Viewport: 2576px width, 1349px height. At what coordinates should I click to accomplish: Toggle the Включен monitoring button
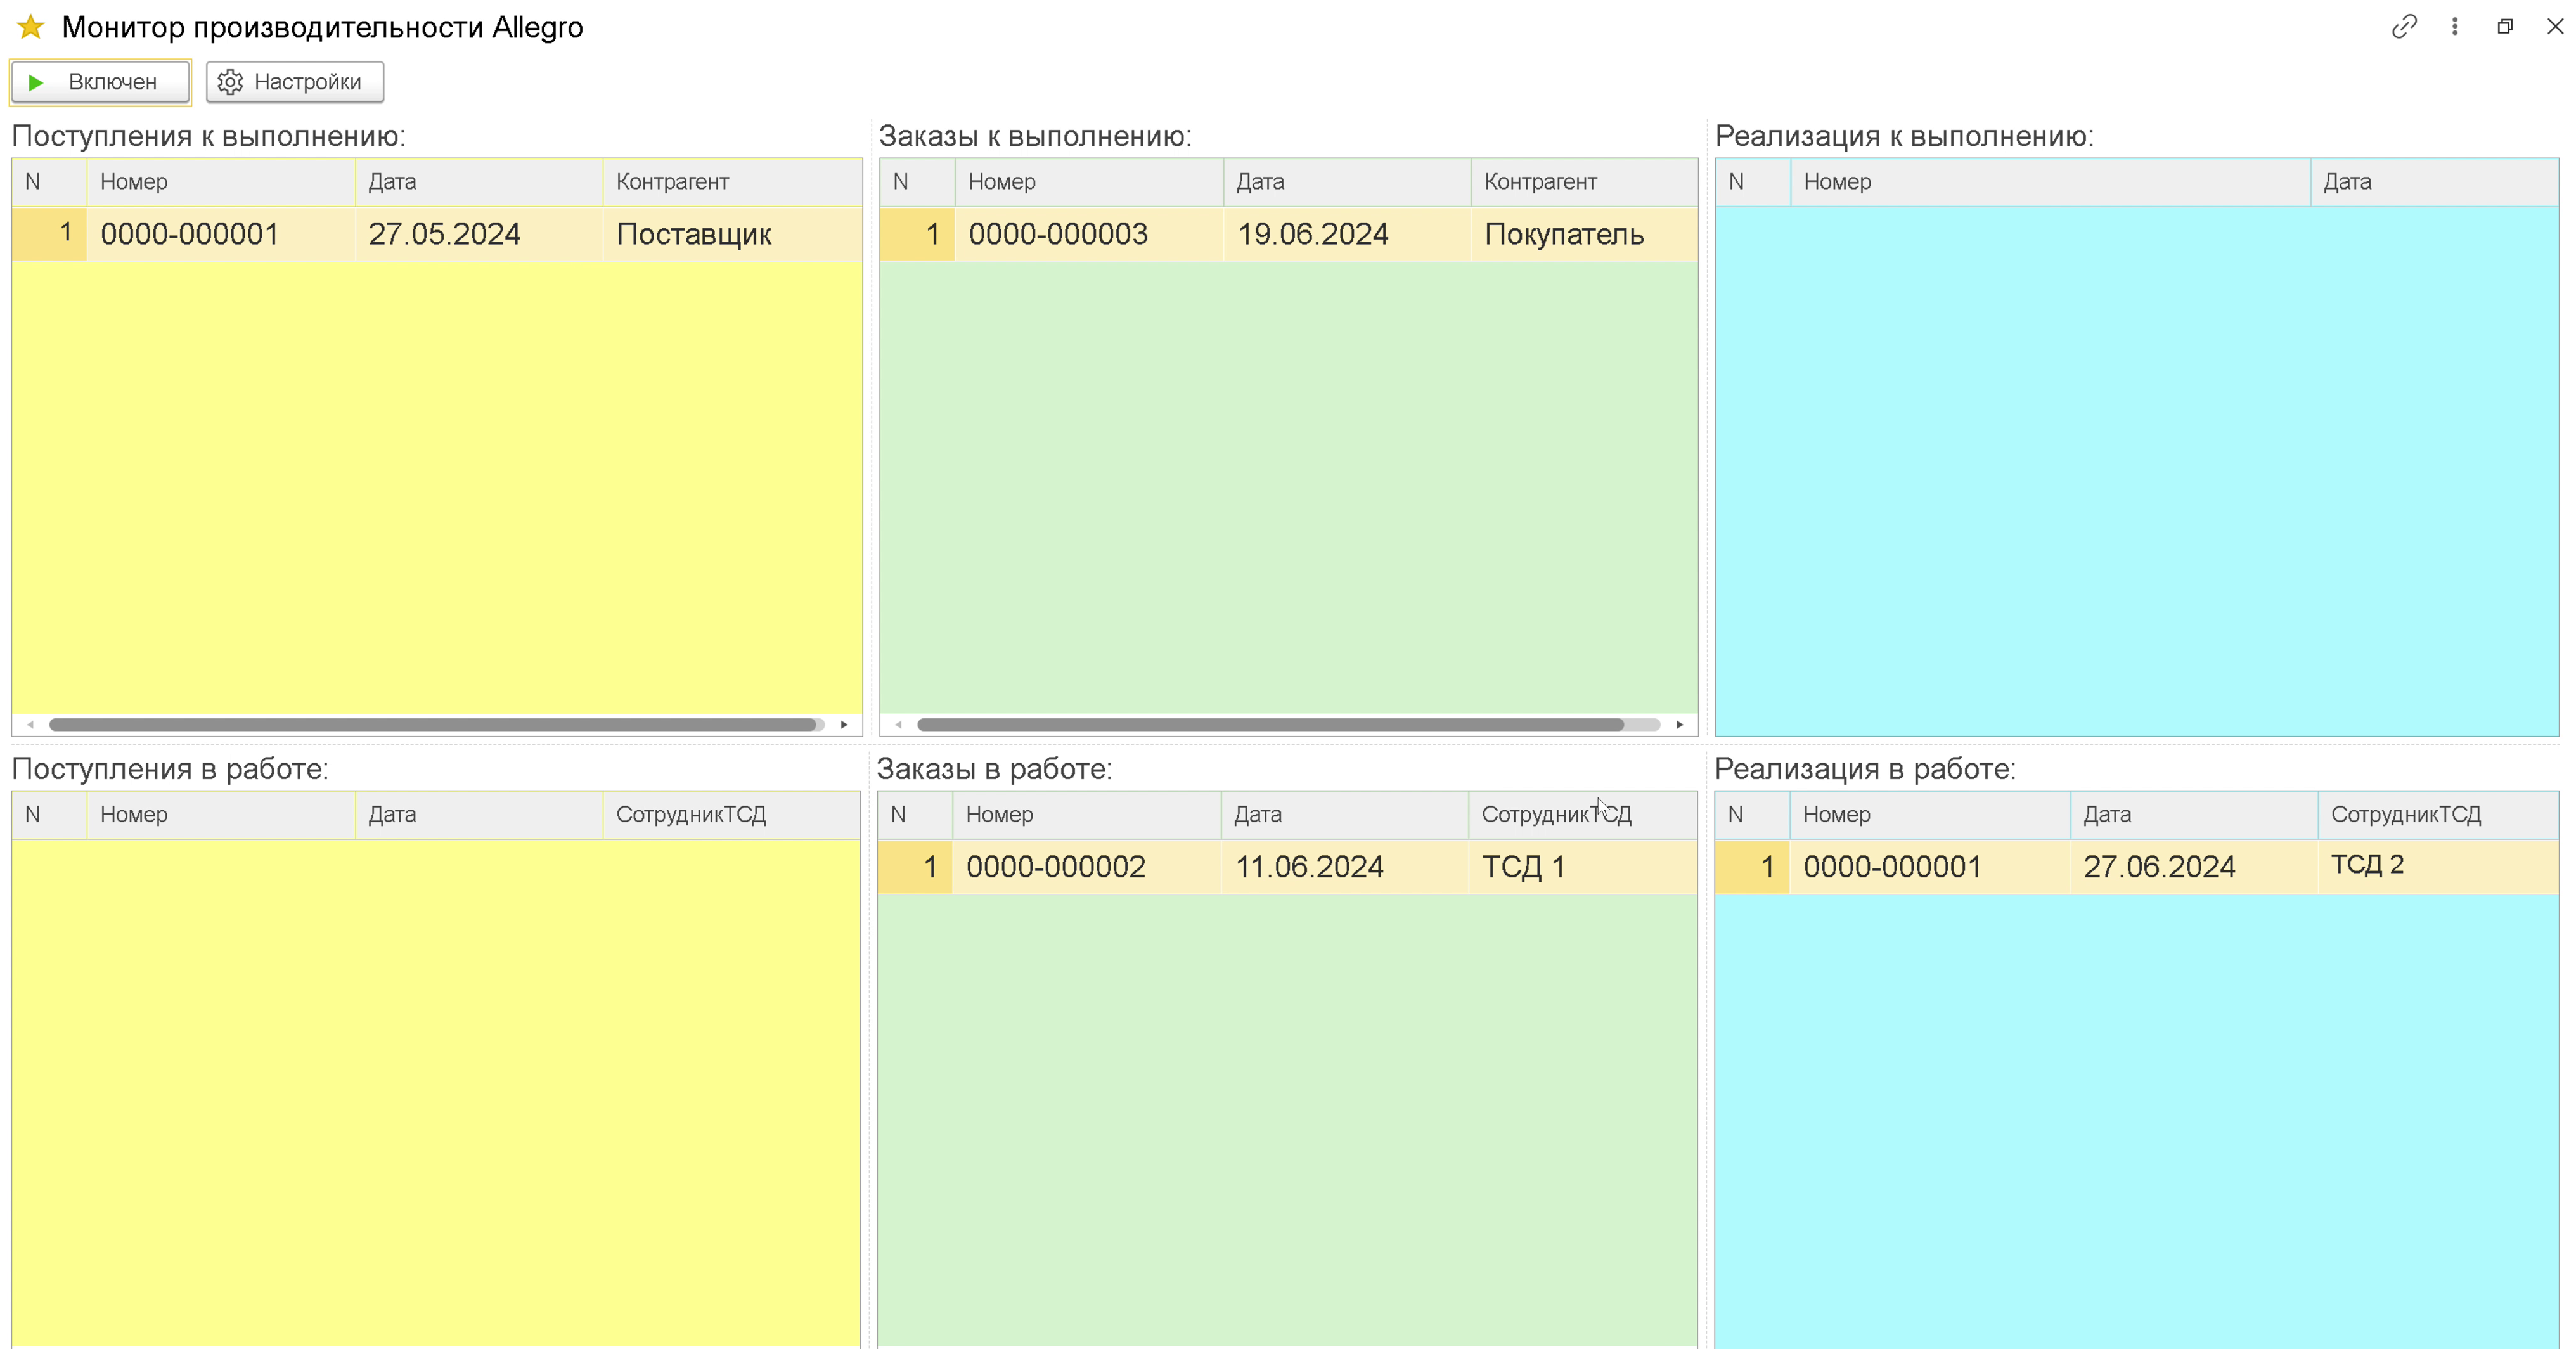pyautogui.click(x=100, y=82)
